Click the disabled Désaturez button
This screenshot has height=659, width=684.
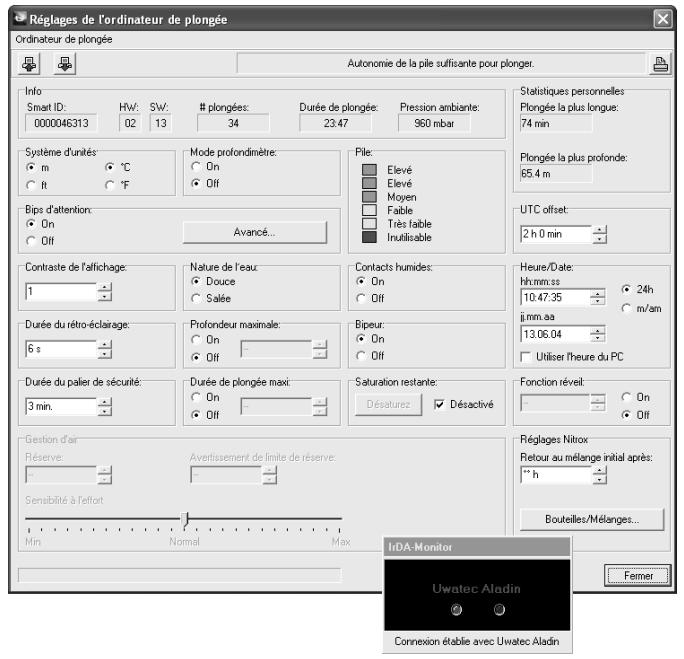(x=388, y=404)
